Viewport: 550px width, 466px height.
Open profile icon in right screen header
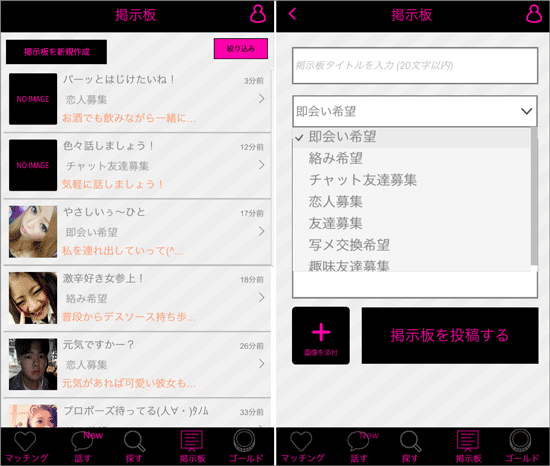pyautogui.click(x=534, y=14)
